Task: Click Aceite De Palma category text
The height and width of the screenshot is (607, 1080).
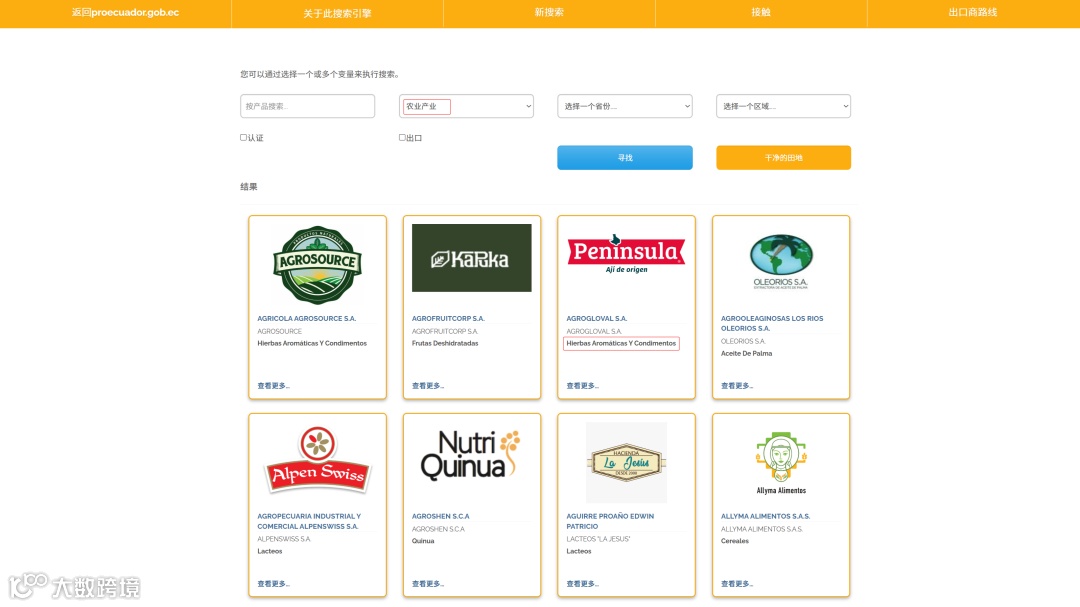Action: (x=746, y=353)
